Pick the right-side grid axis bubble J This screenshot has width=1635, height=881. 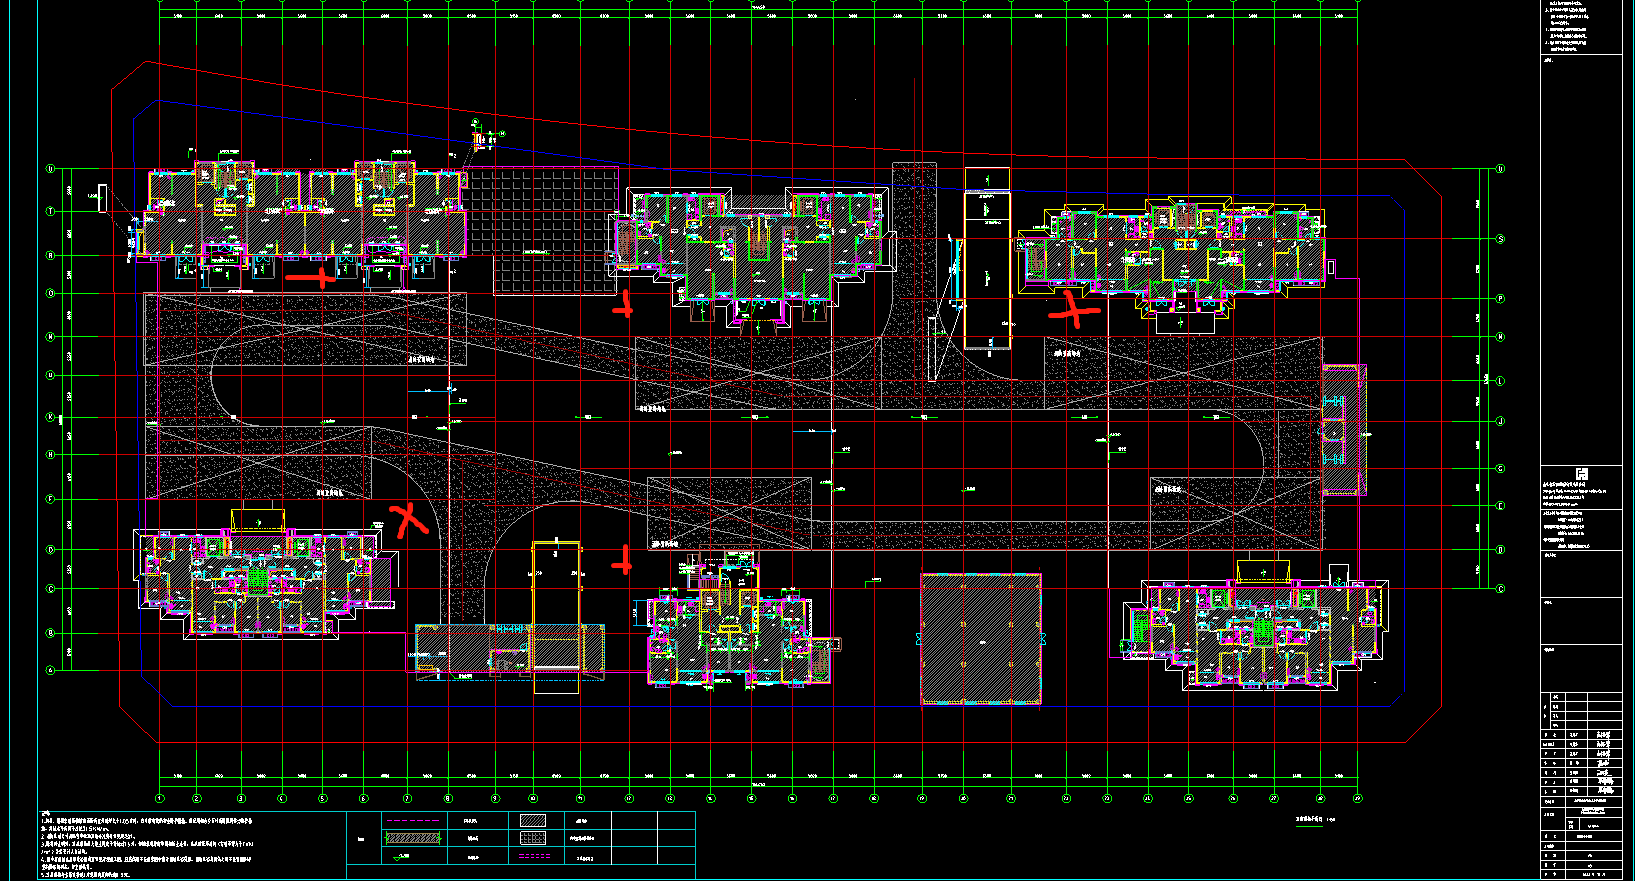1500,422
